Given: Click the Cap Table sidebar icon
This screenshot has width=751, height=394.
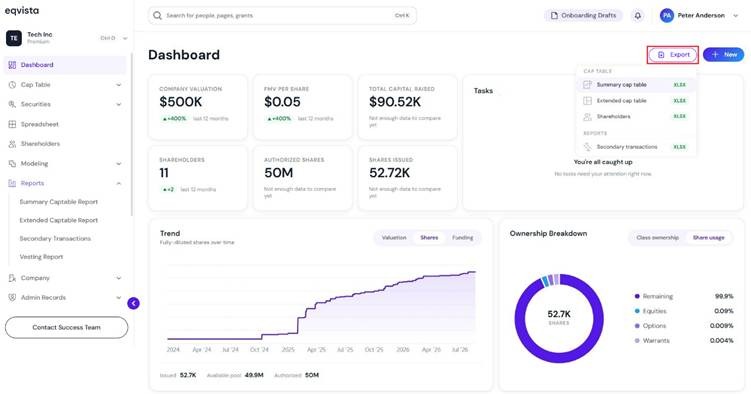Looking at the screenshot, I should click(x=12, y=85).
